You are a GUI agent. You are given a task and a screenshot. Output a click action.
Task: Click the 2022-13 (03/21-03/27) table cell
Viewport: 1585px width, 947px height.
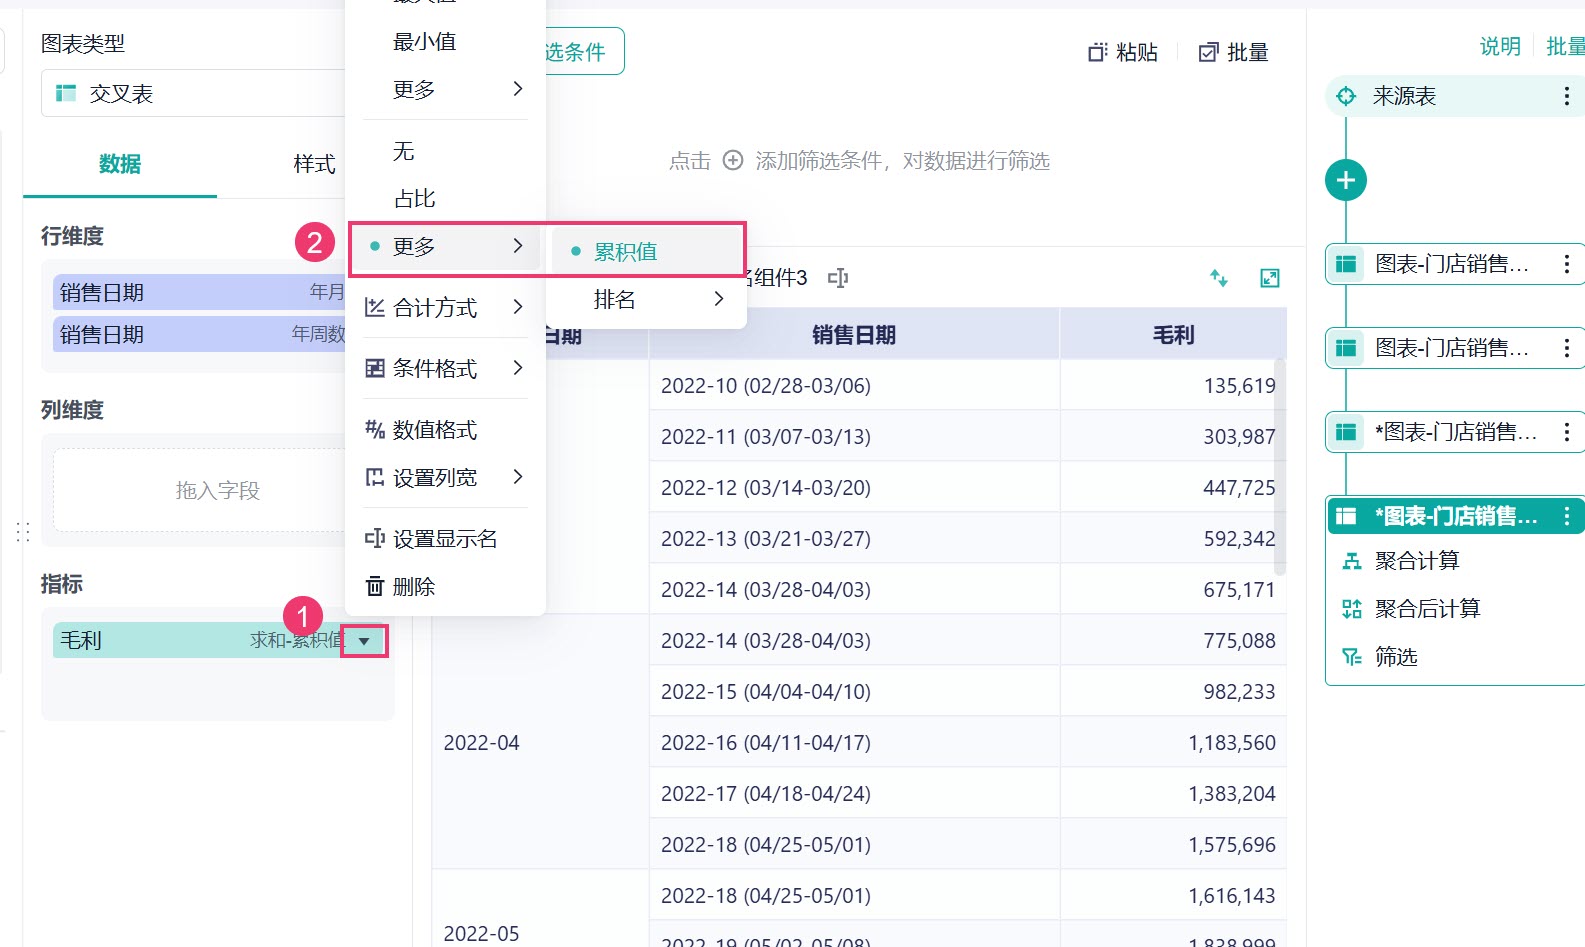click(x=854, y=539)
